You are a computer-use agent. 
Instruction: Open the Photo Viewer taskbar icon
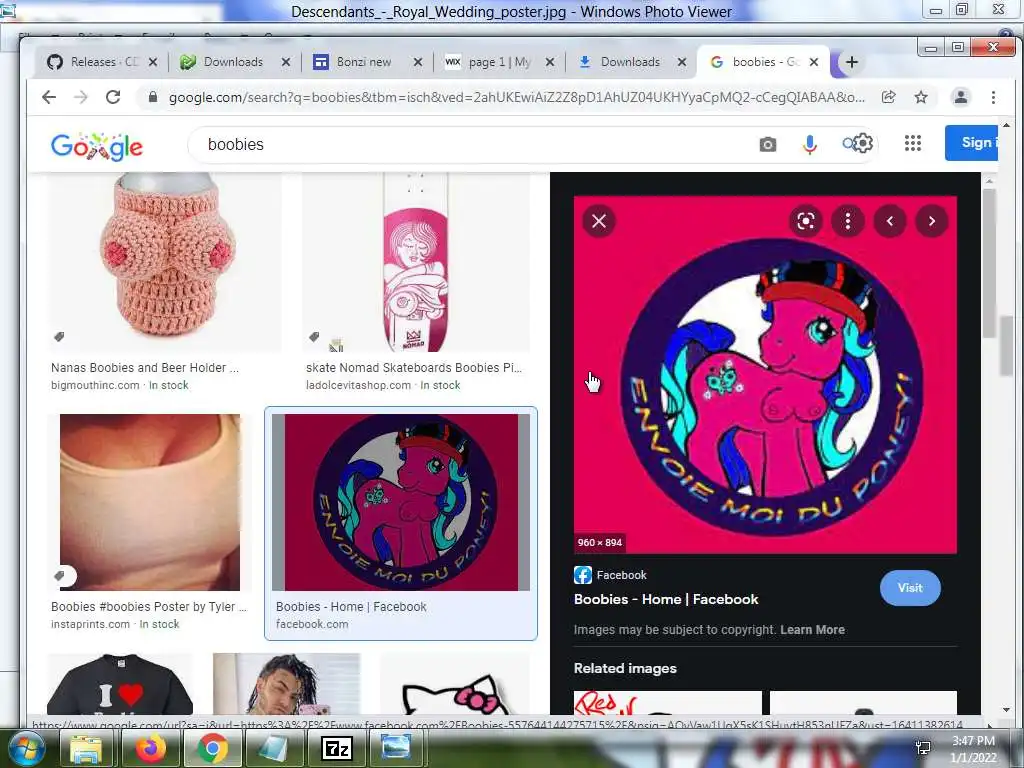(396, 748)
